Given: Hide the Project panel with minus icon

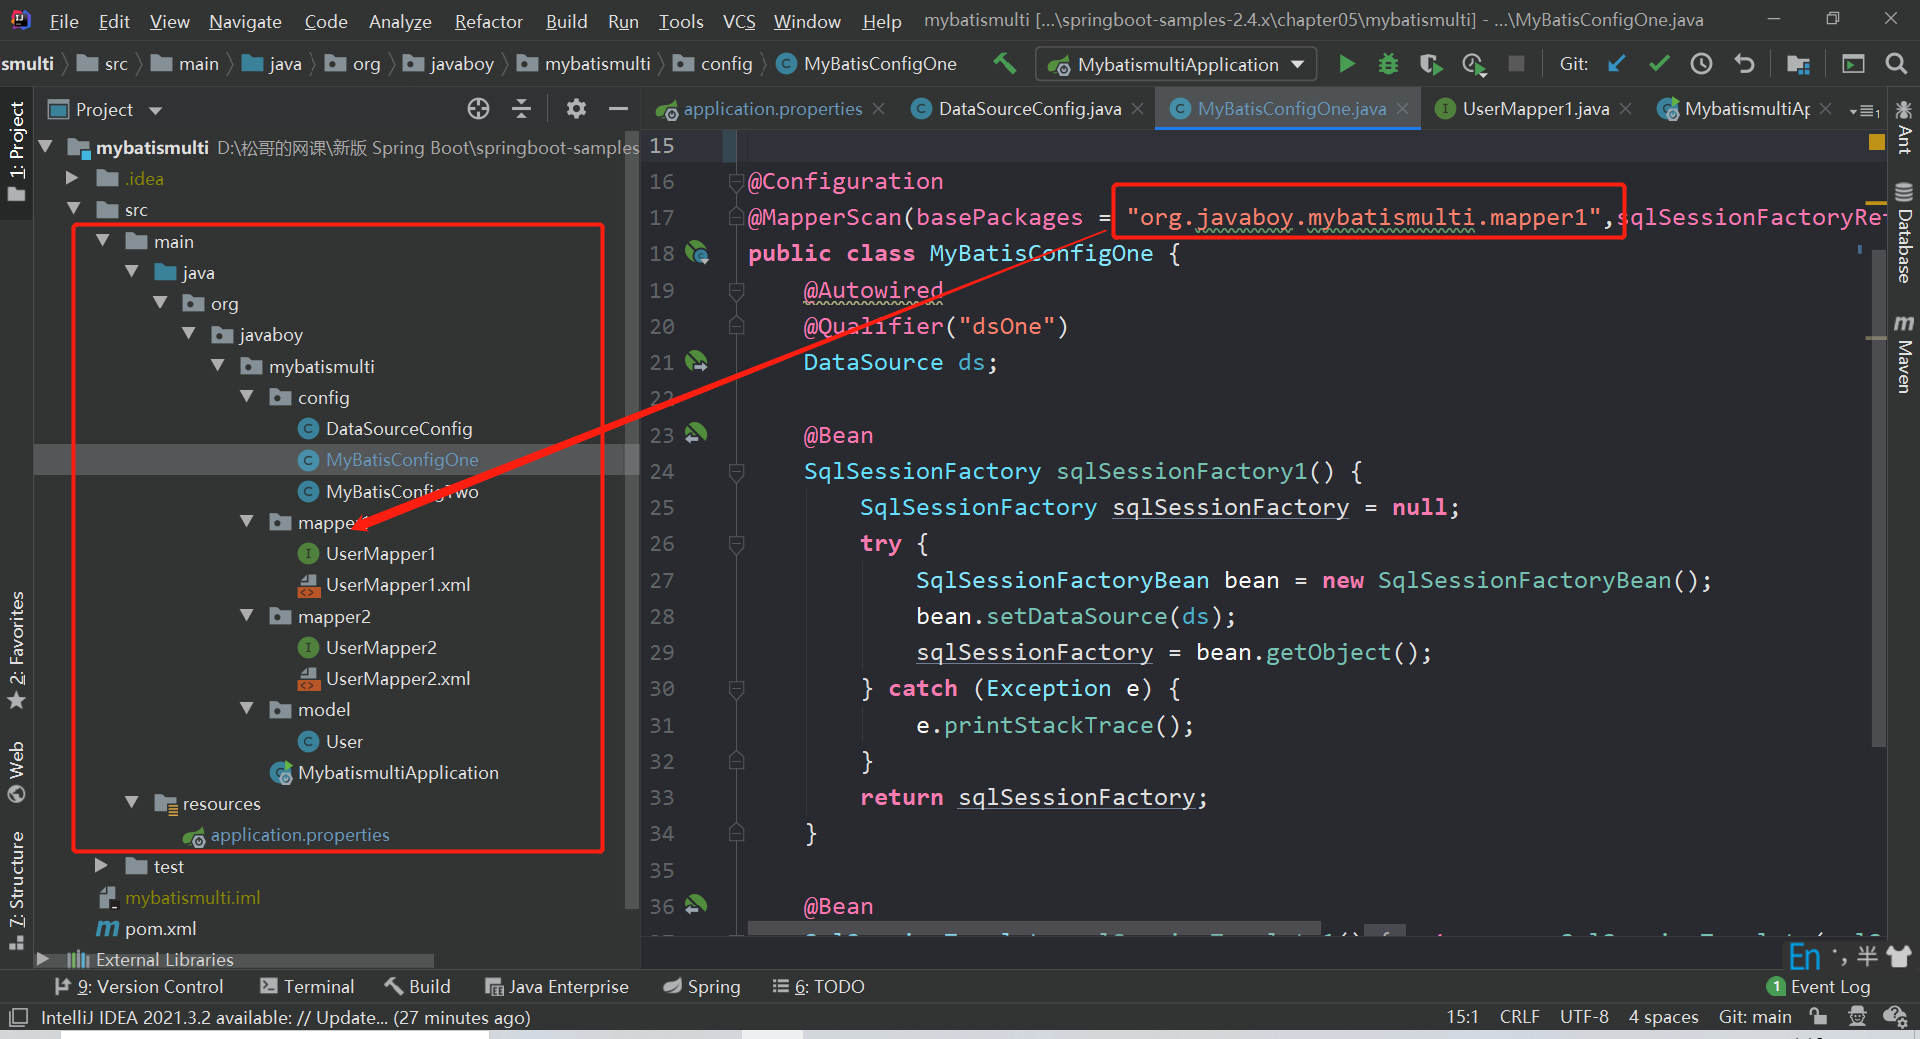Looking at the screenshot, I should pos(618,109).
